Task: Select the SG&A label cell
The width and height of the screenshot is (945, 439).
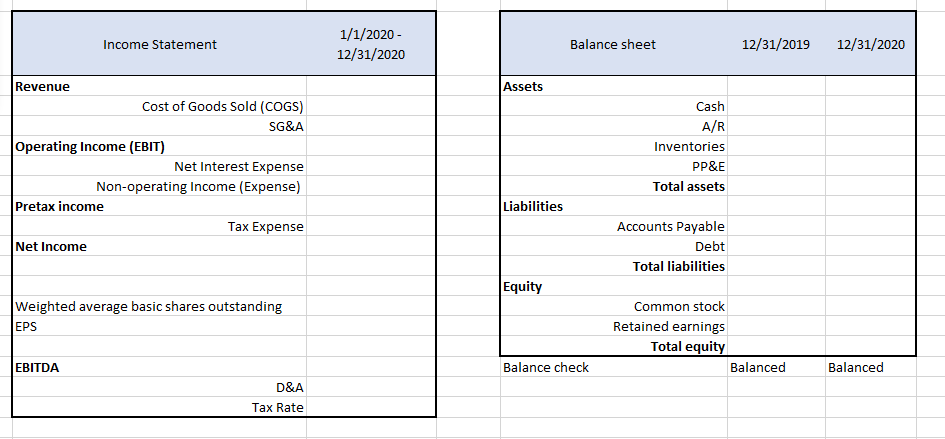Action: pyautogui.click(x=160, y=126)
